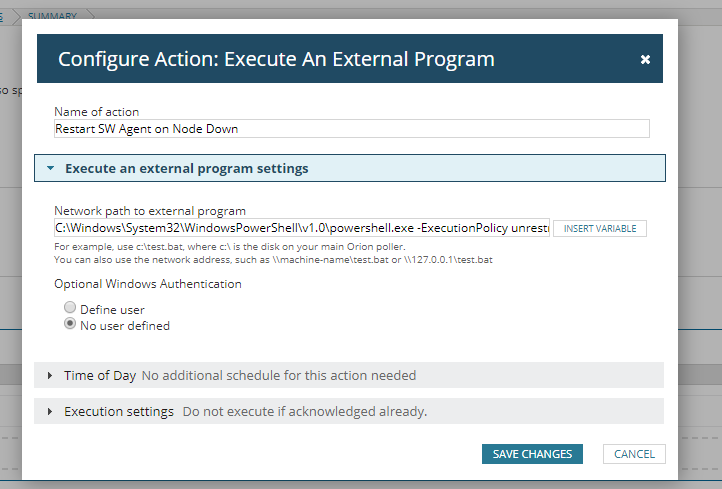The width and height of the screenshot is (722, 489).
Task: Switch to the SUMMARY step tab
Action: coord(53,17)
